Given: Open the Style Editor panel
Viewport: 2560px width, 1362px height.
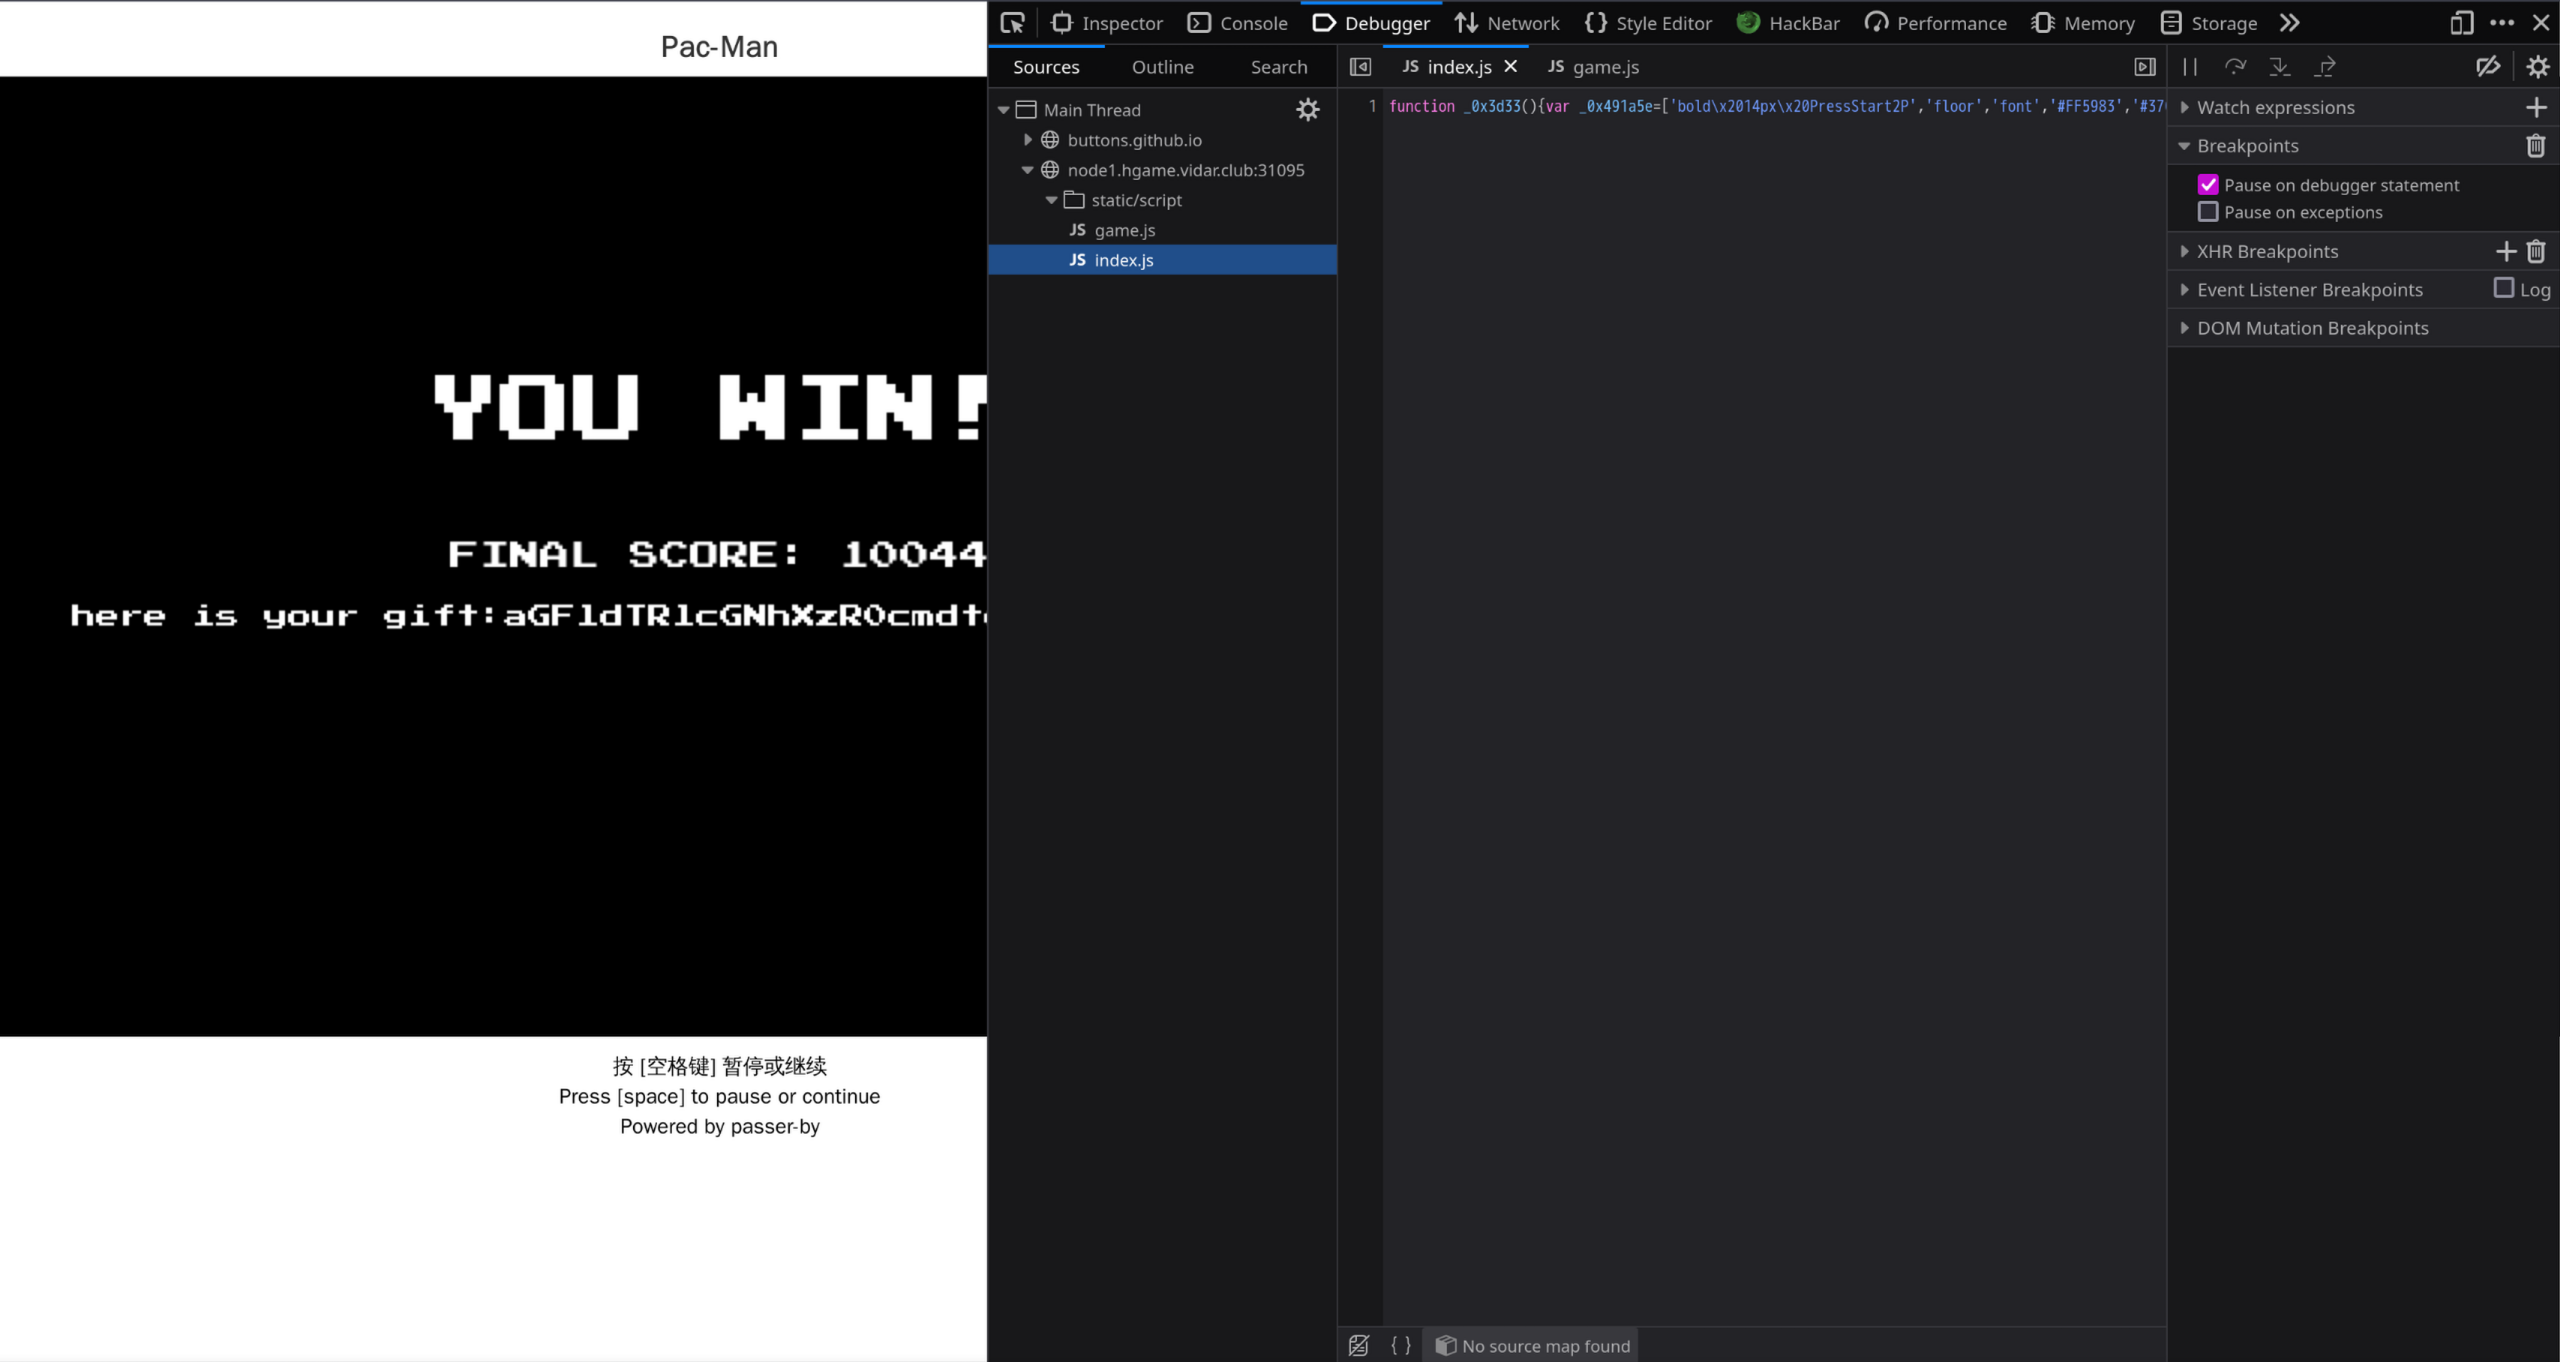Looking at the screenshot, I should (1648, 23).
